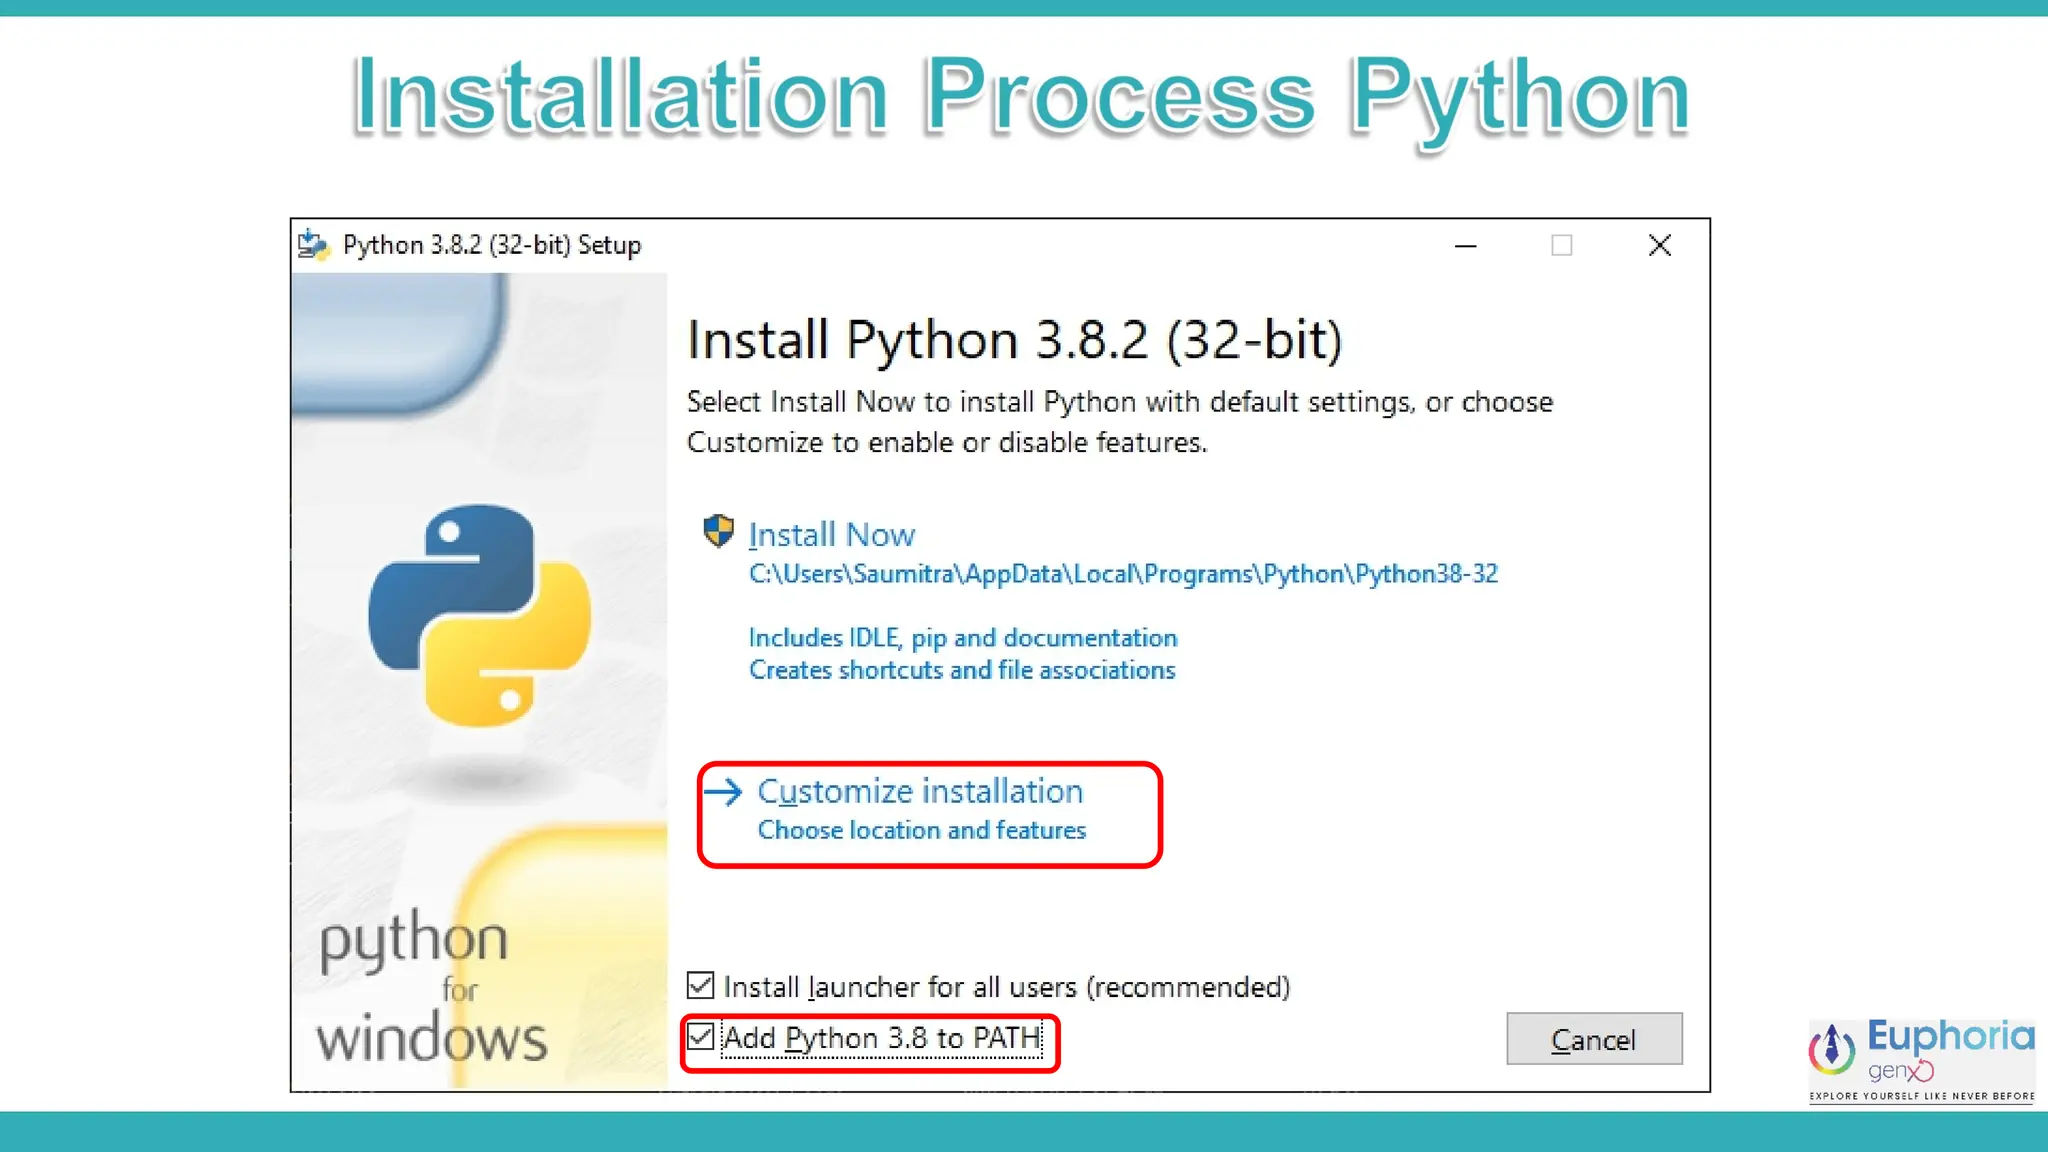The width and height of the screenshot is (2048, 1152).
Task: Click the blue arrow next to Customize installation
Action: (723, 792)
